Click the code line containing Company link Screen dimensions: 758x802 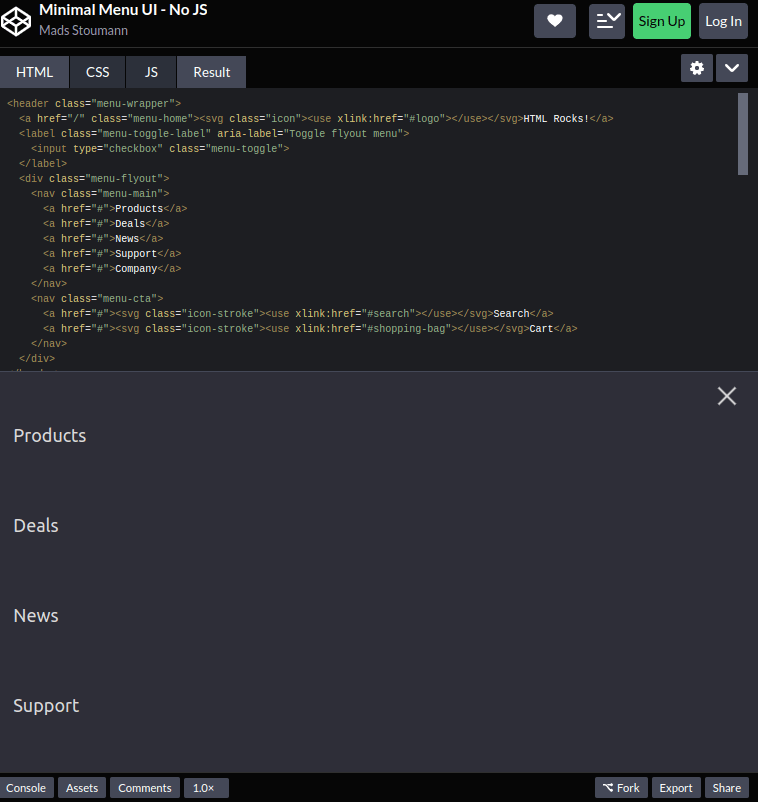[x=112, y=269]
